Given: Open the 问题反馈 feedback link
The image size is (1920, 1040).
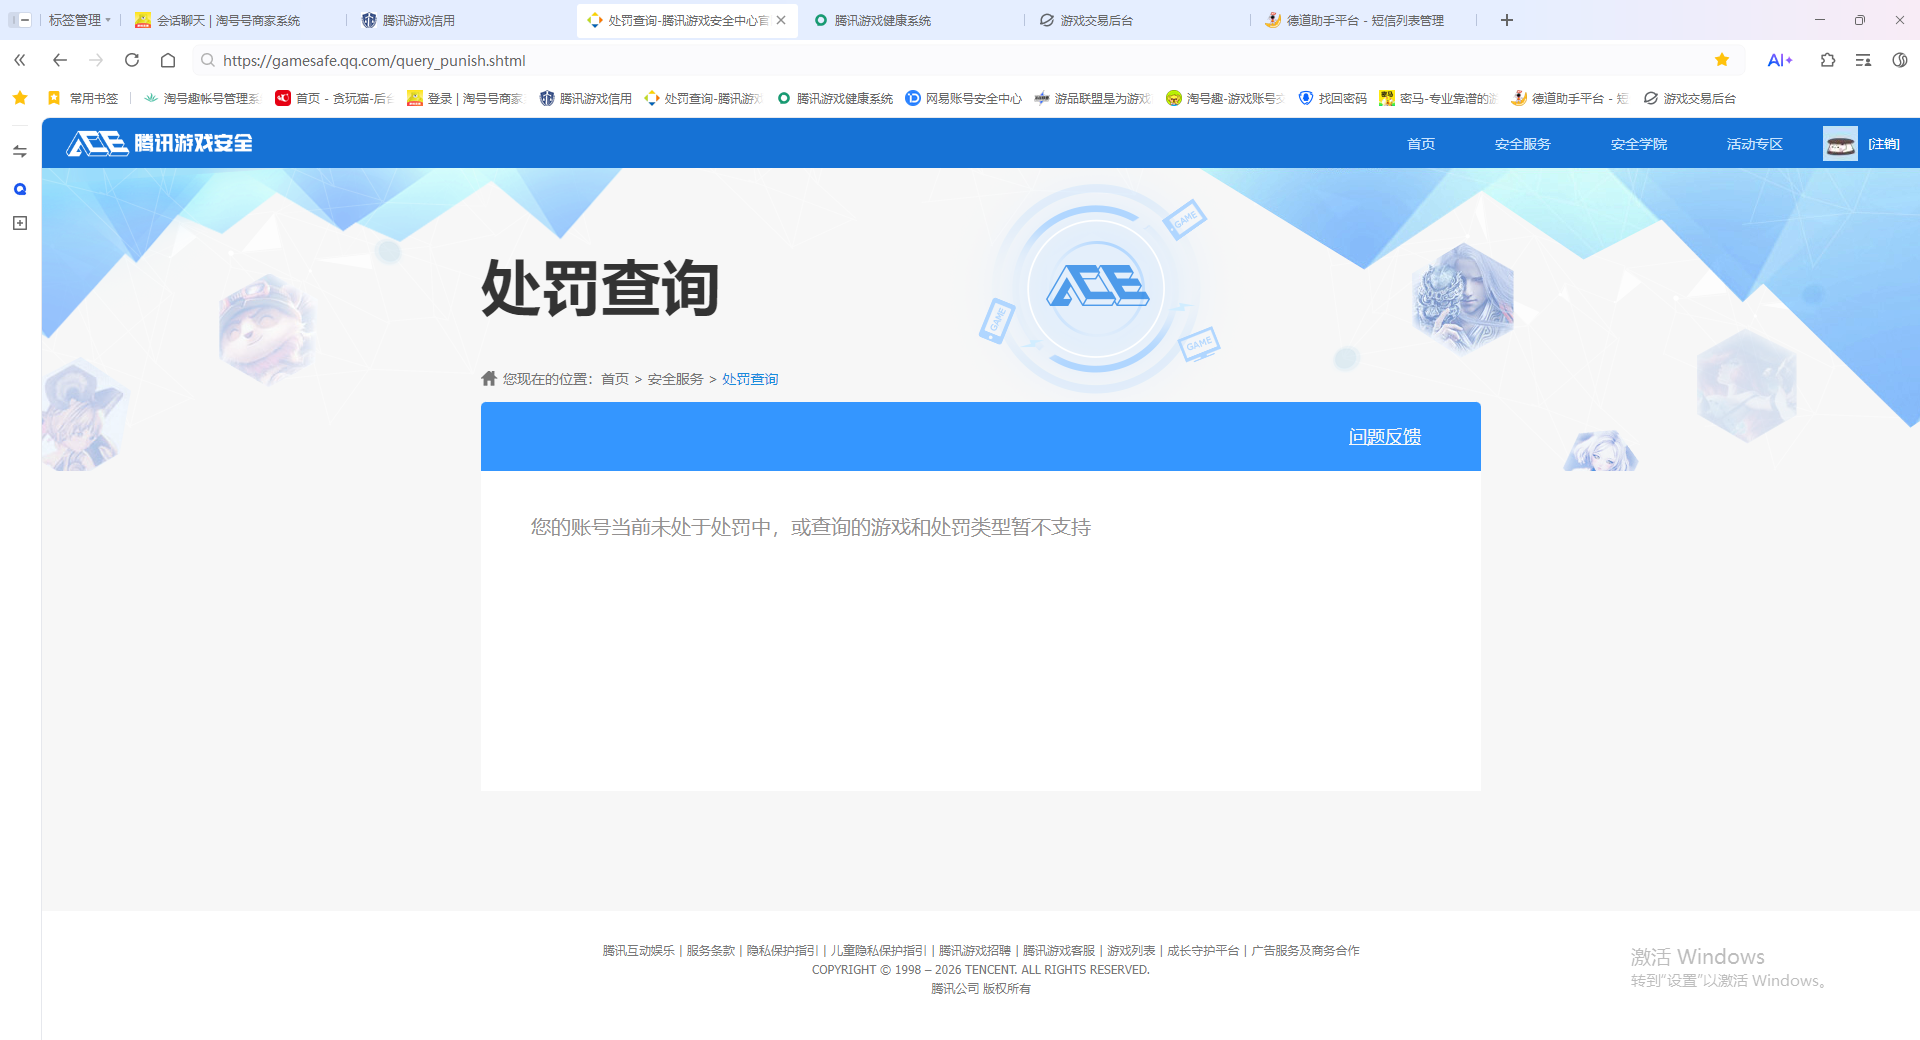Looking at the screenshot, I should click(1385, 436).
